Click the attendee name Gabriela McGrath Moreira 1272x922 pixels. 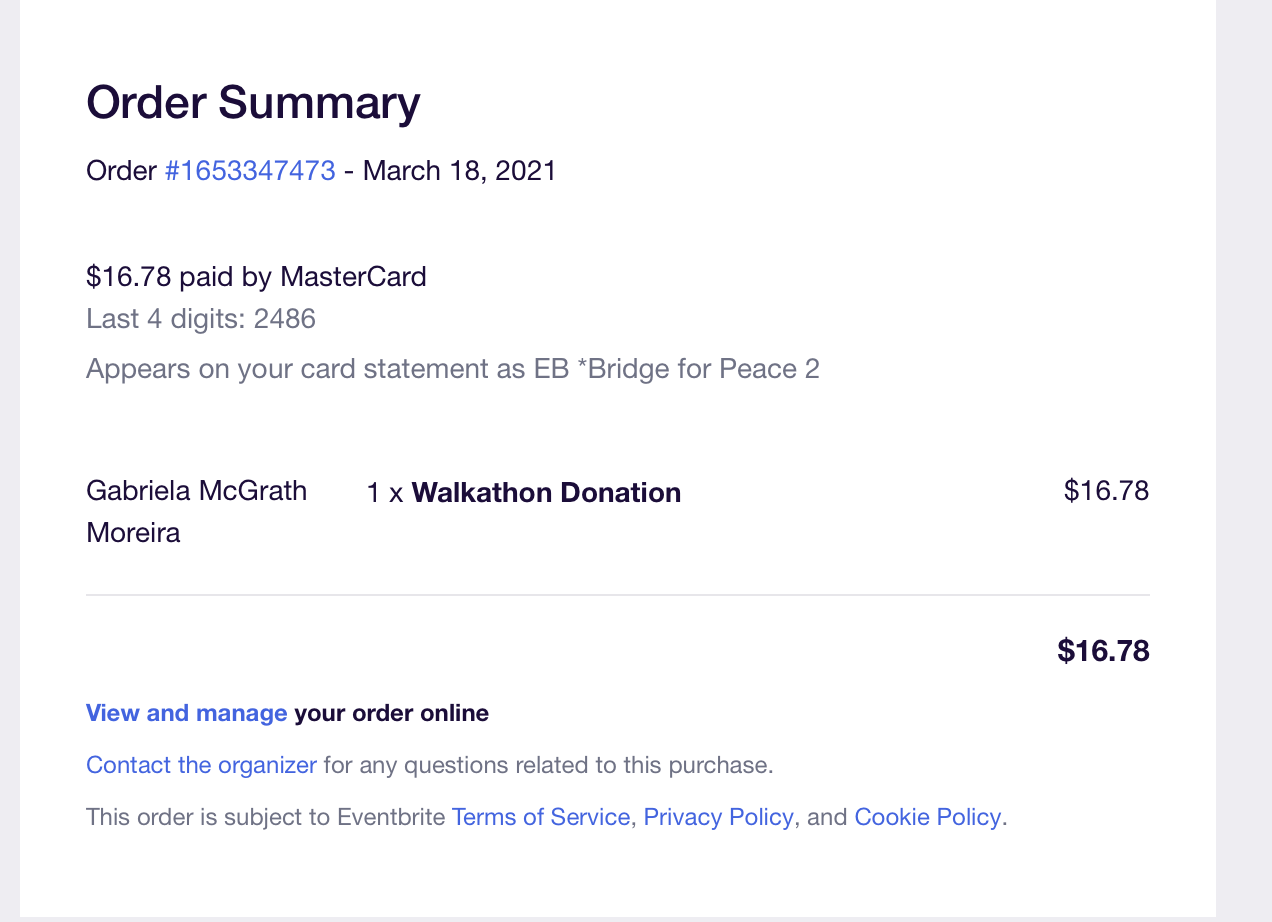click(x=196, y=511)
